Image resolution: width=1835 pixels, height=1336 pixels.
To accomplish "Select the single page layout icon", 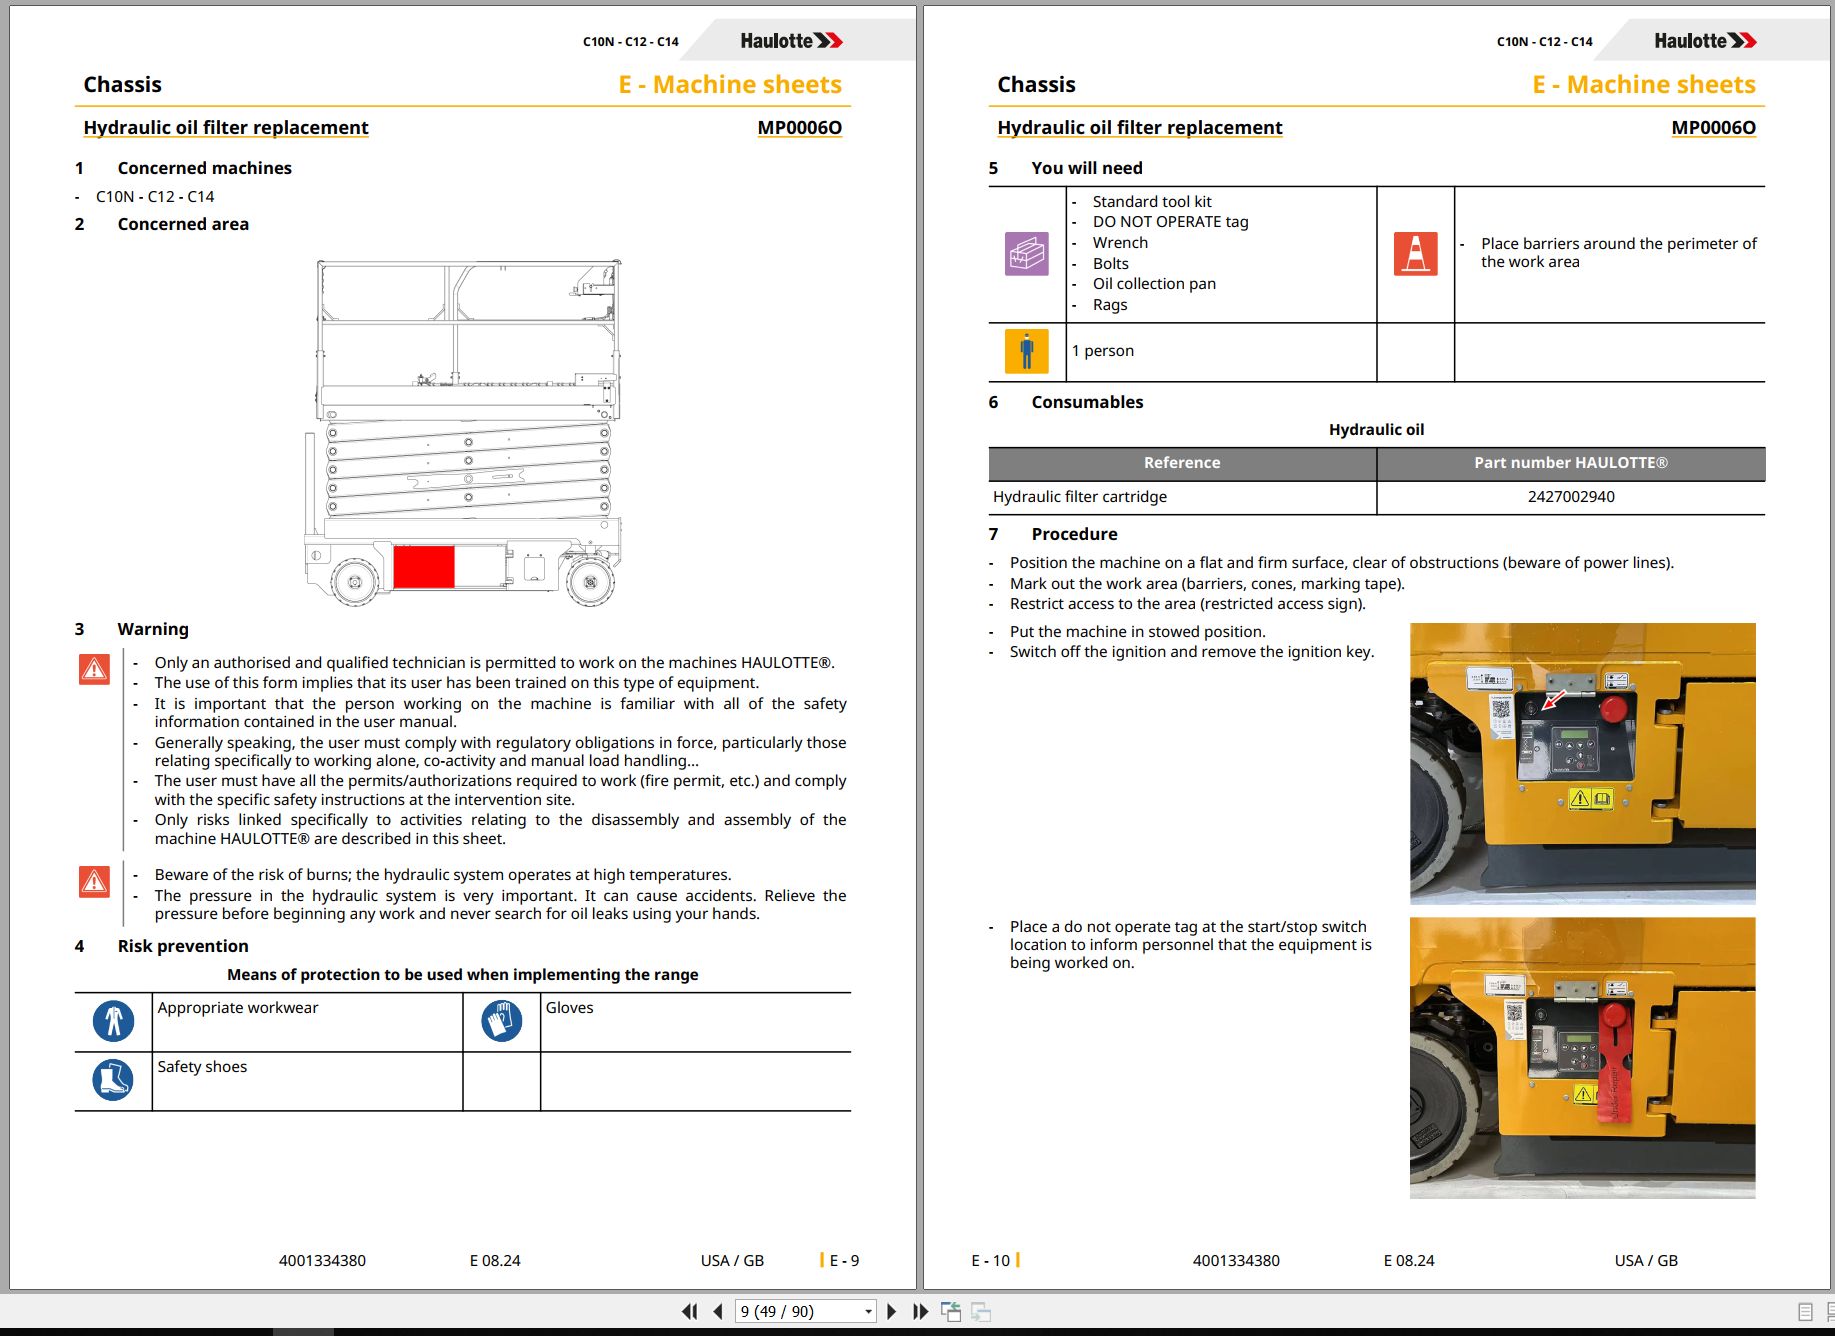I will [x=1805, y=1312].
